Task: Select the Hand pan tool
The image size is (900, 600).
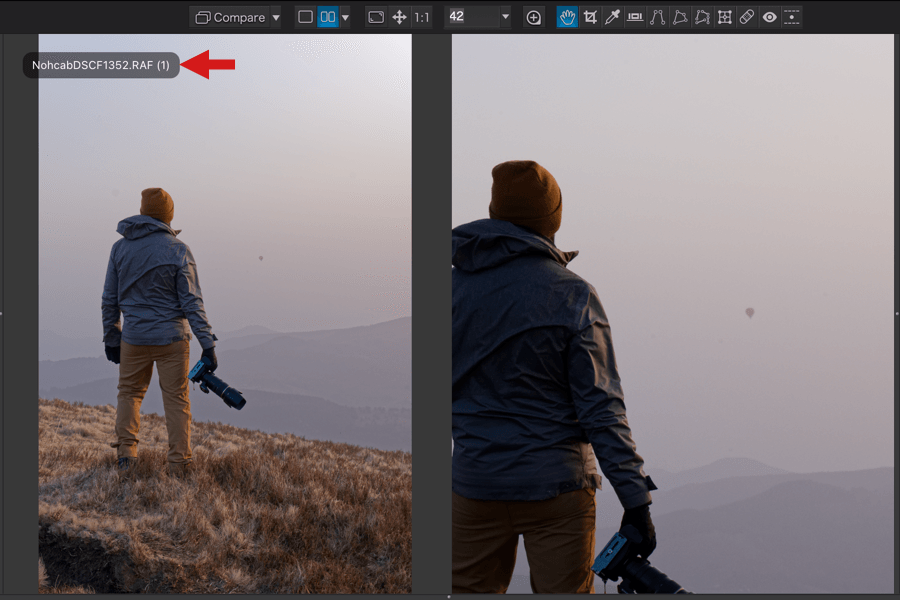Action: [567, 17]
